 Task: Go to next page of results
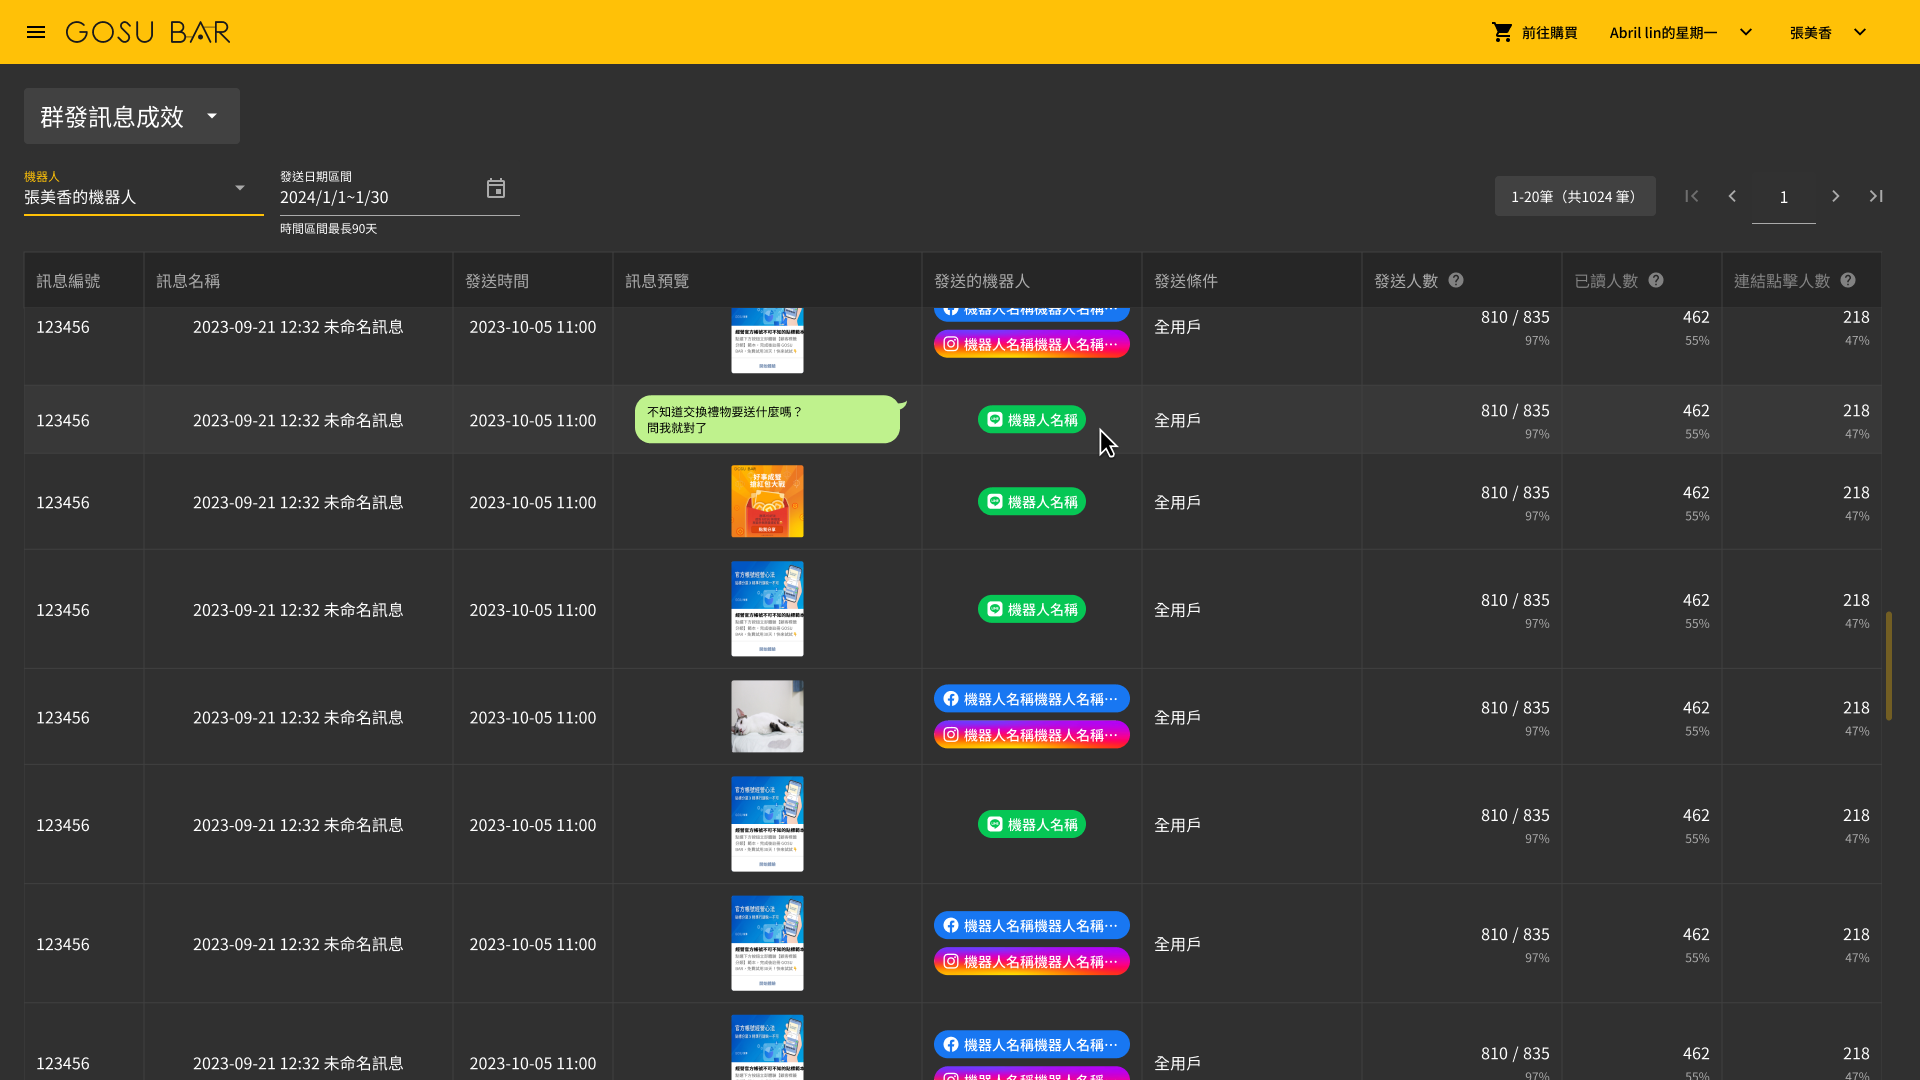coord(1836,196)
